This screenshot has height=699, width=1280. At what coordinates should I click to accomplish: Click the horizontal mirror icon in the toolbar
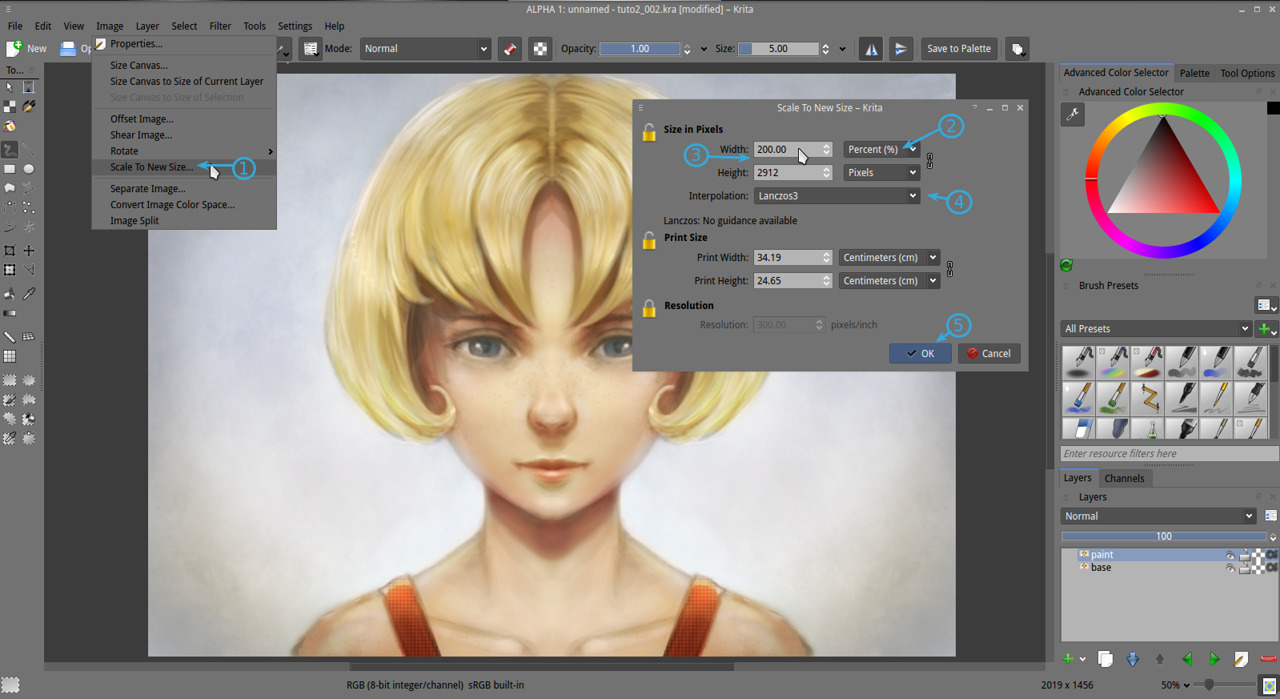[870, 48]
